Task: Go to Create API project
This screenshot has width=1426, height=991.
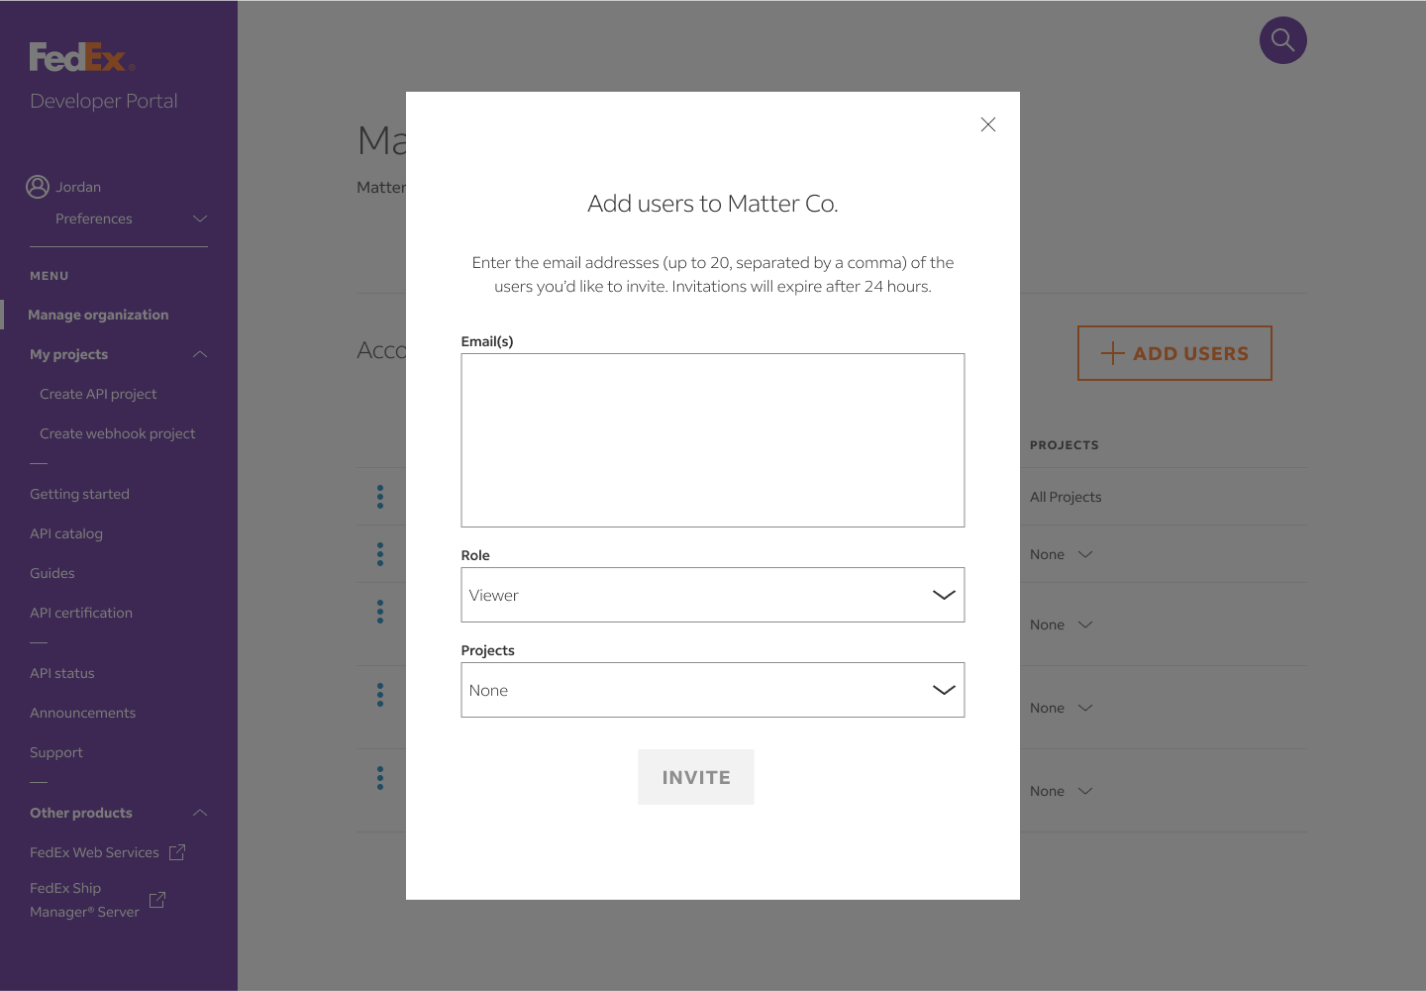Action: (98, 394)
